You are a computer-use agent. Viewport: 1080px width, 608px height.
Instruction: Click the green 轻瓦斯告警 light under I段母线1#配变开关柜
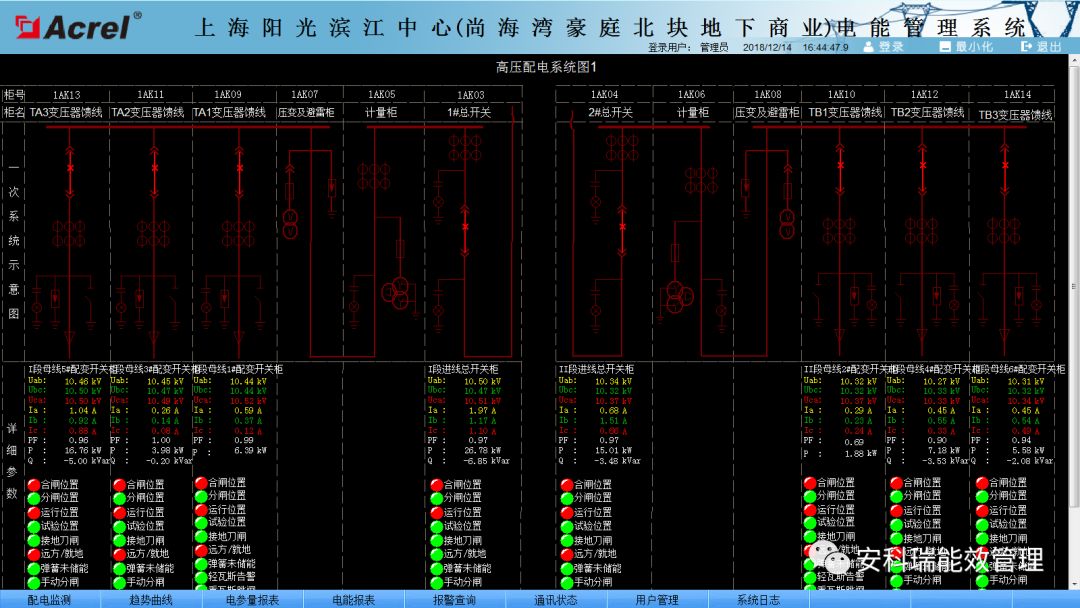201,576
